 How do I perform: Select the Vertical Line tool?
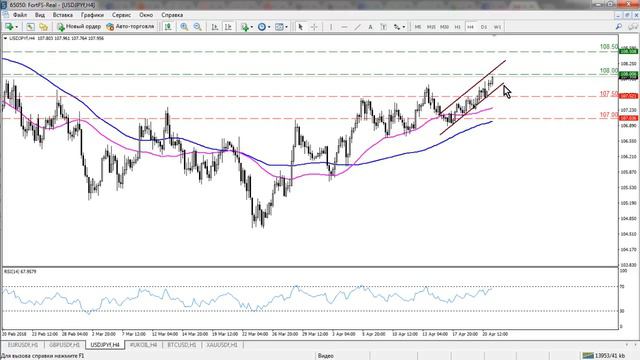click(331, 27)
